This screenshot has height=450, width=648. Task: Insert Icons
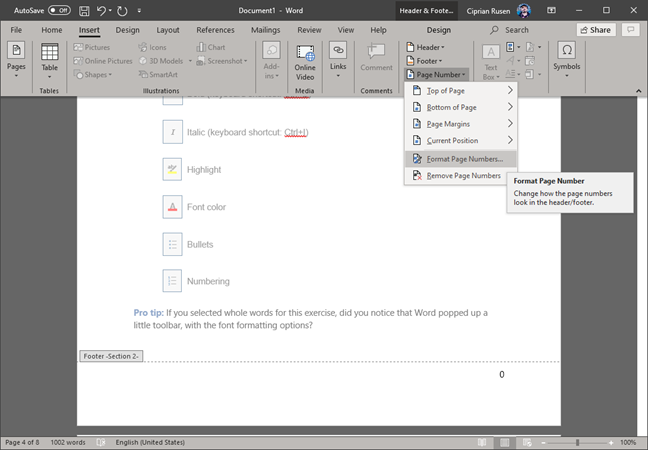(x=152, y=47)
